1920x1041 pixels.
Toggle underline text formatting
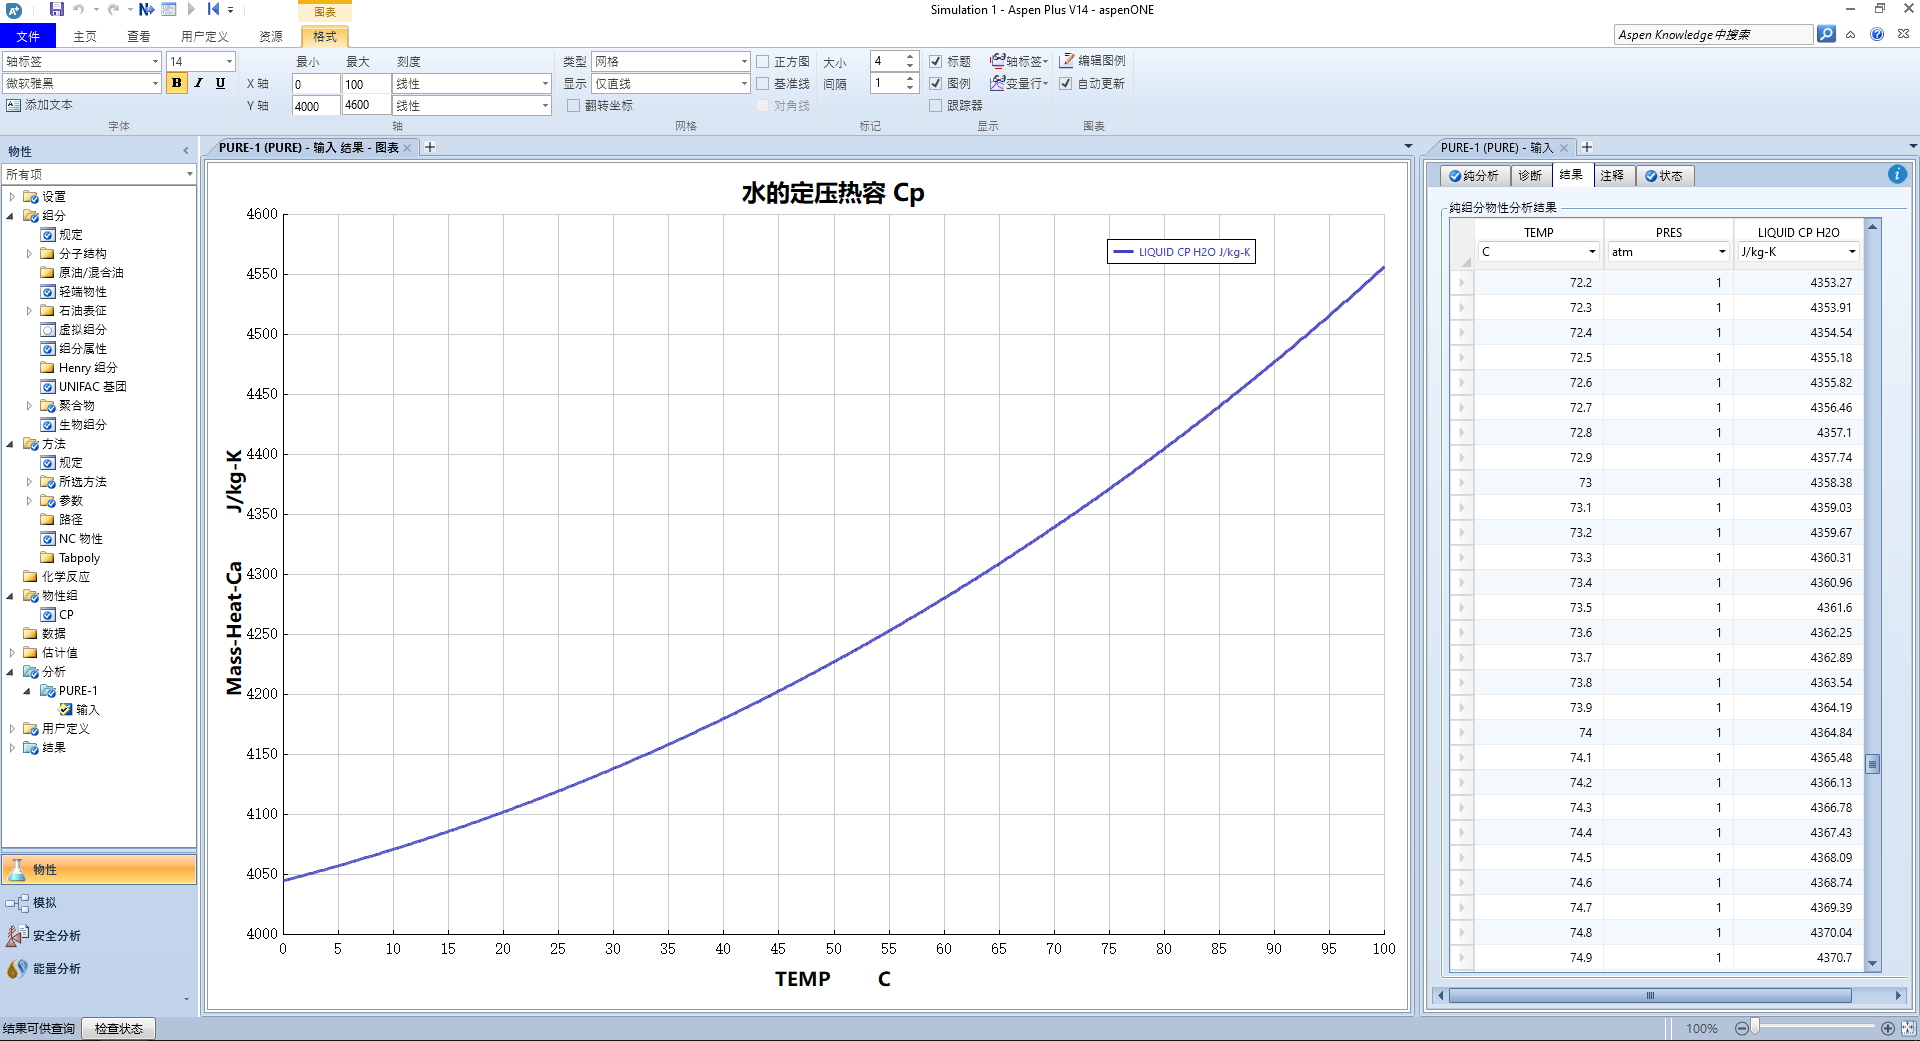click(220, 83)
